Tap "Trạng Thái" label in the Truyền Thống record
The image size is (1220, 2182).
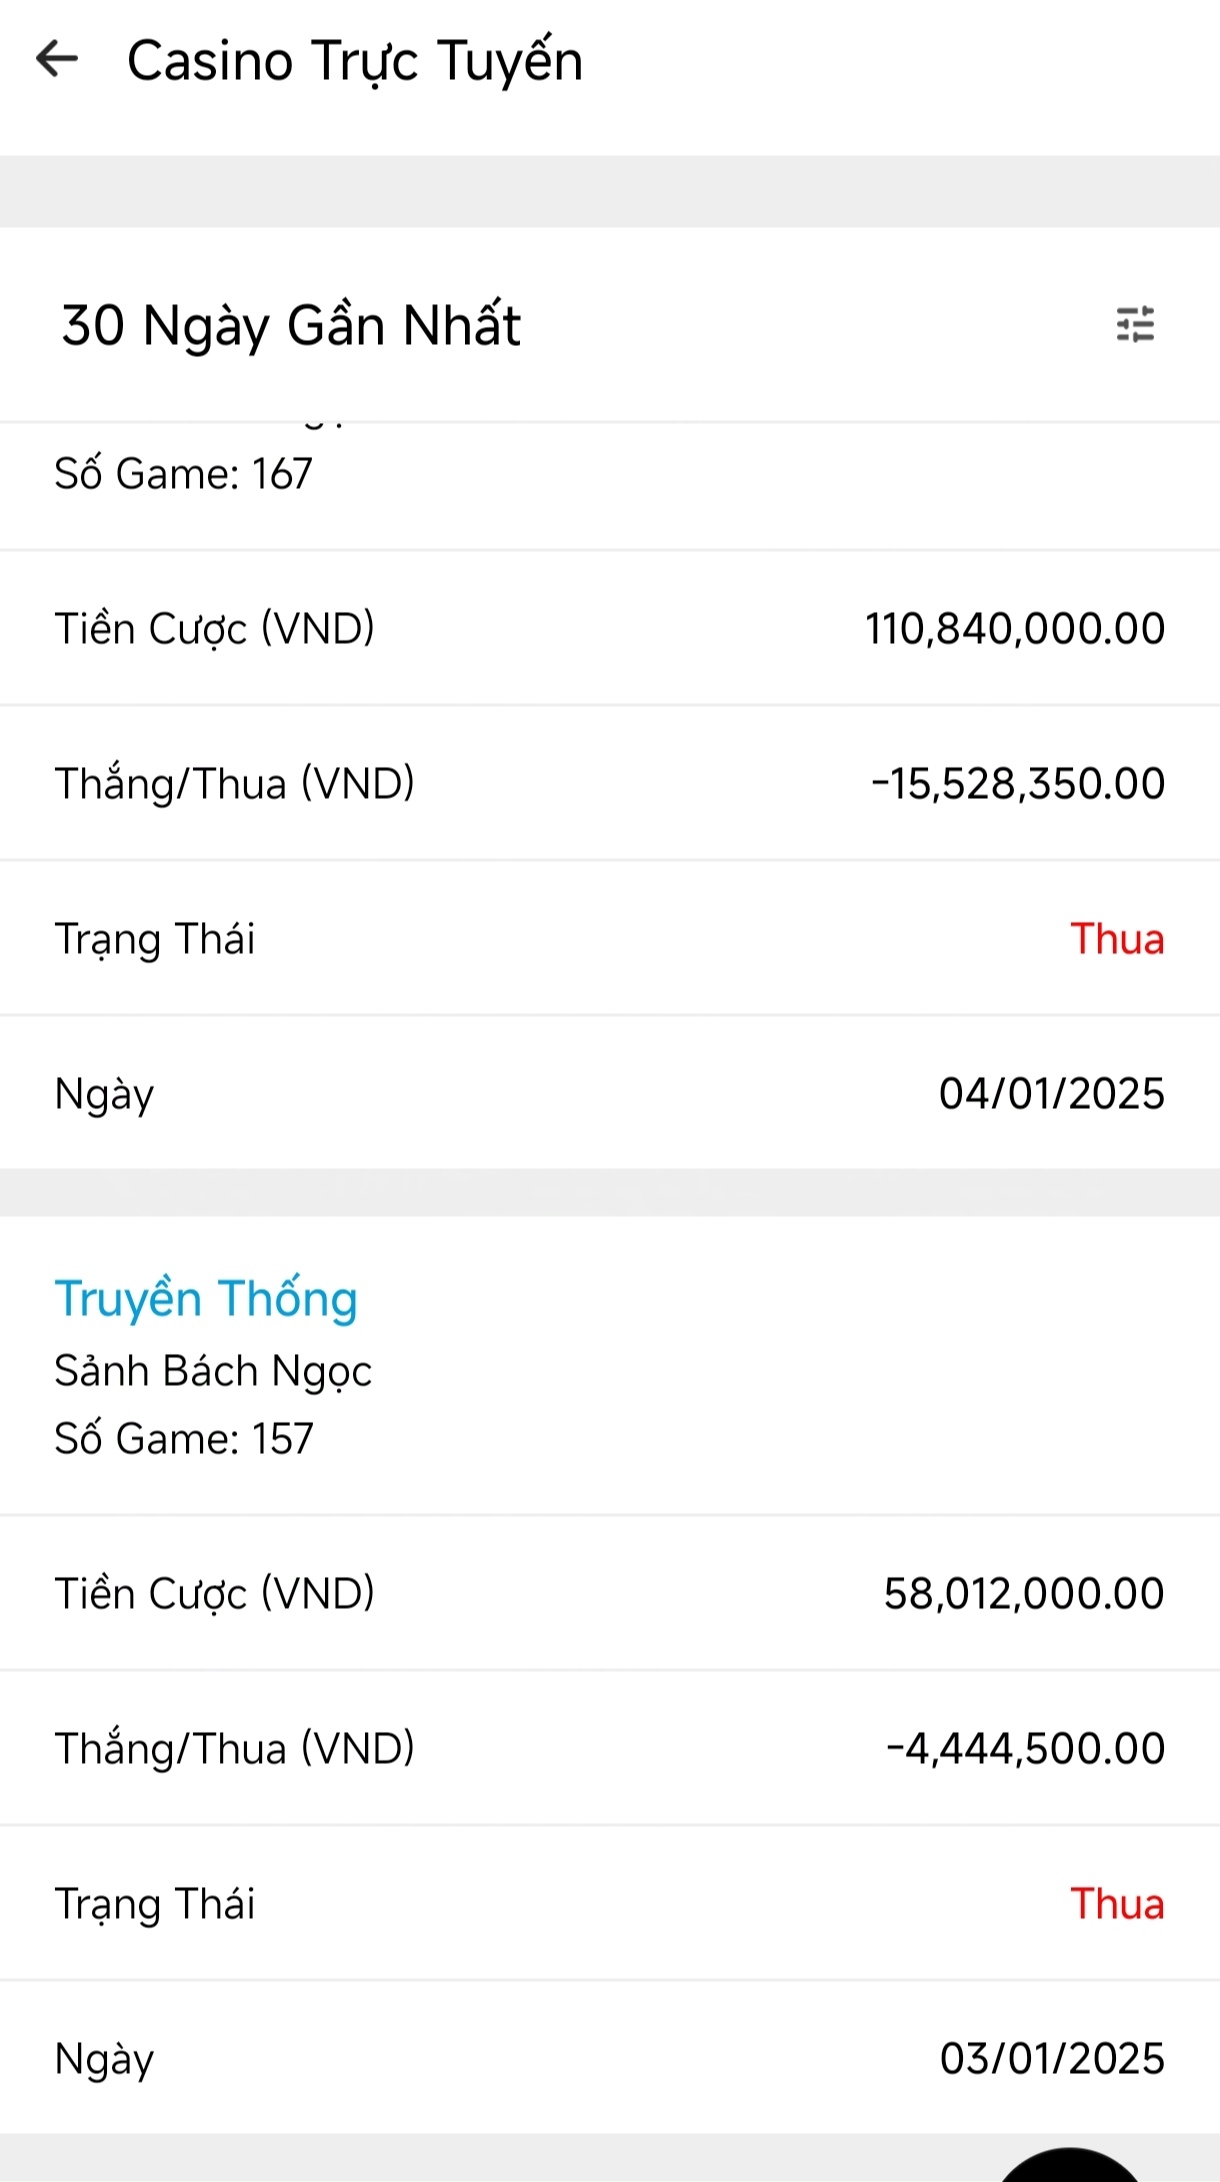155,1904
